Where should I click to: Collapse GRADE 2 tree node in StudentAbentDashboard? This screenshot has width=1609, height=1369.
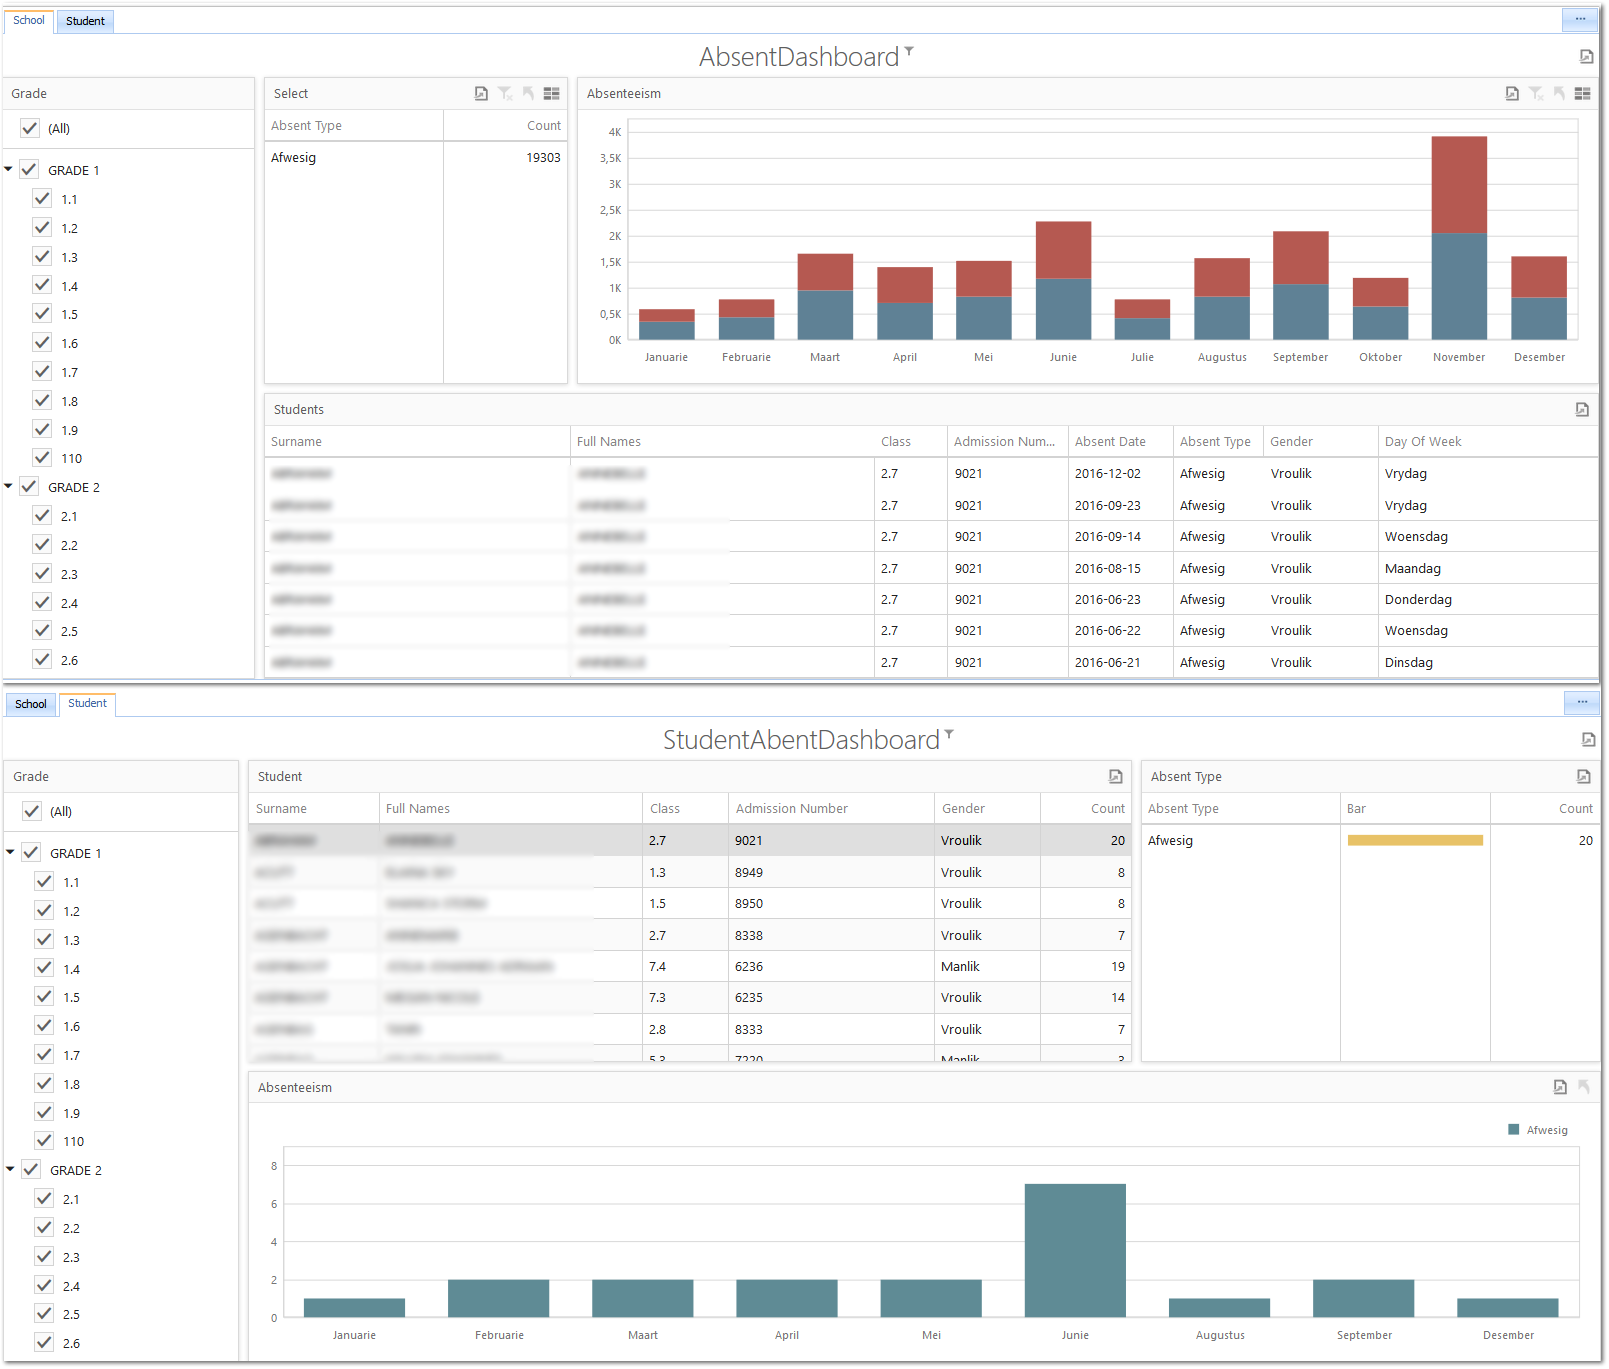11,1169
